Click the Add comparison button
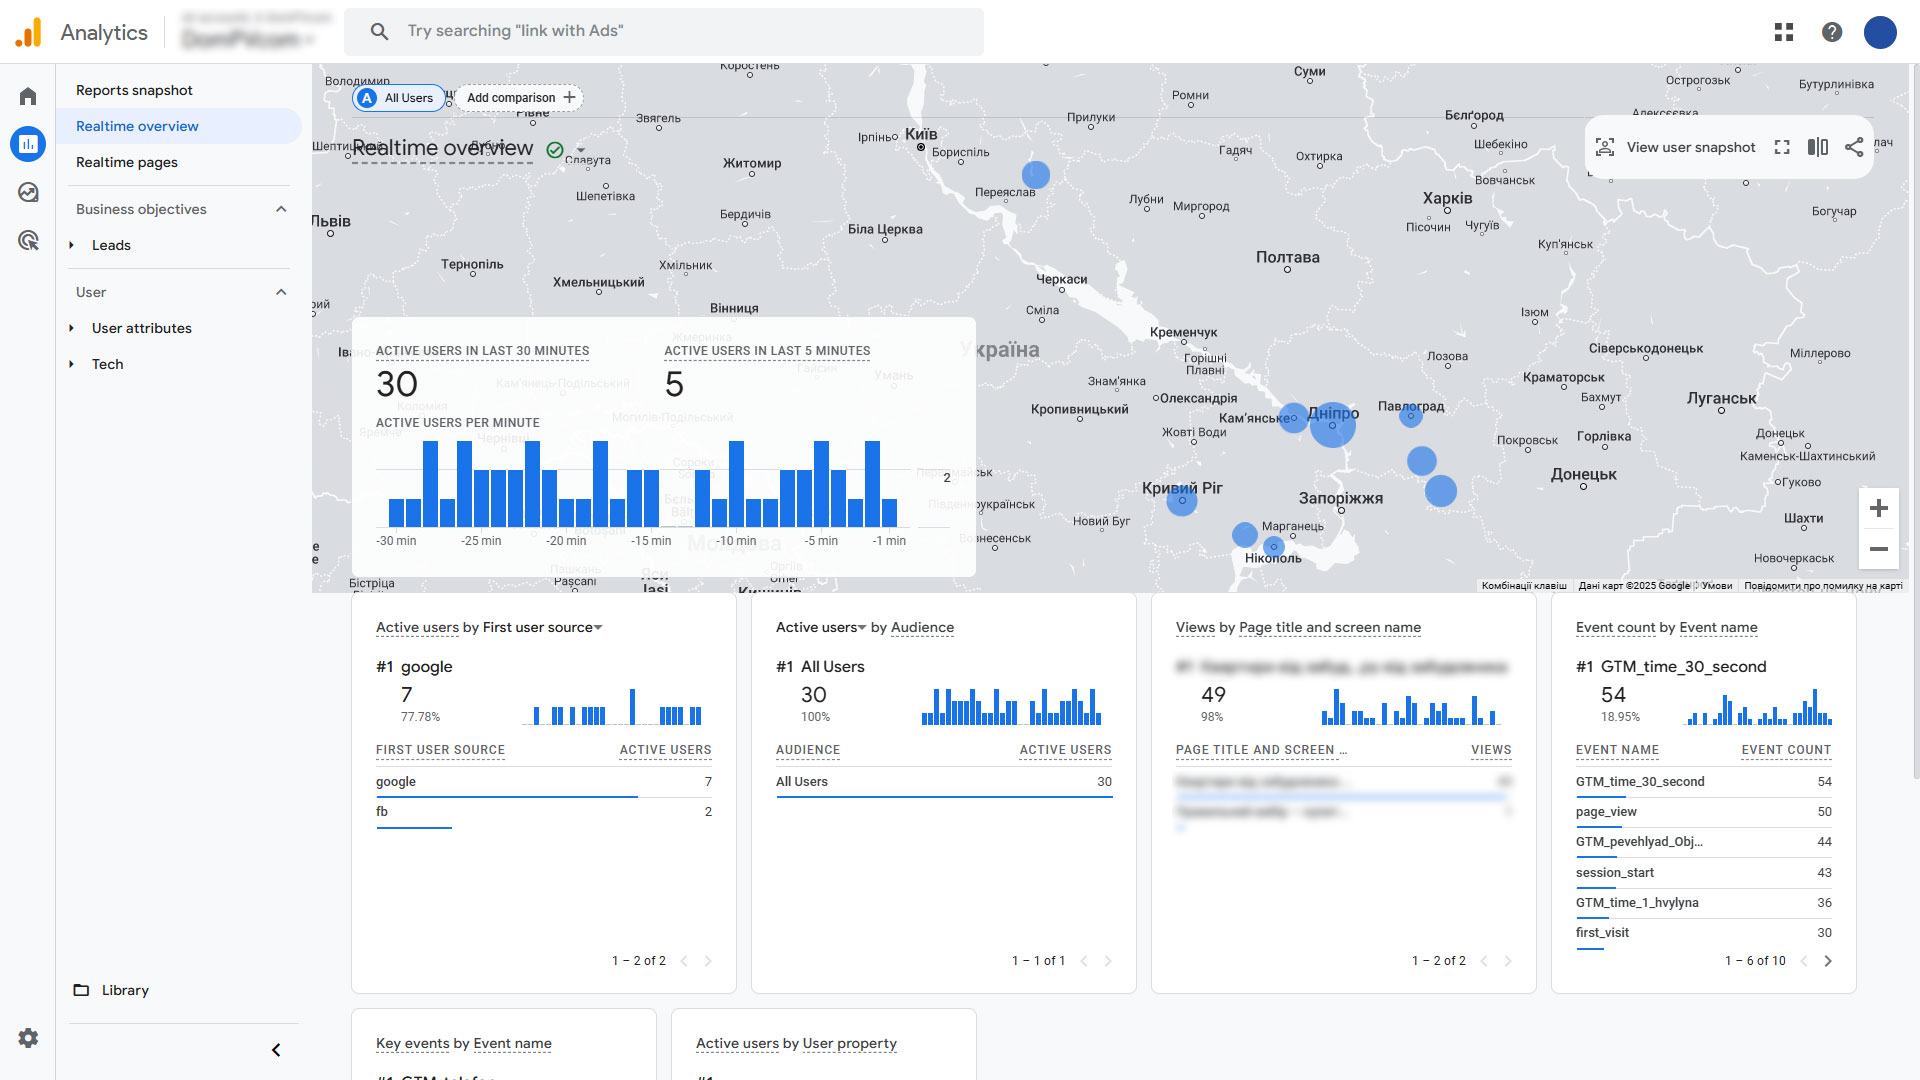Screen dimensions: 1920x1080 tap(520, 98)
